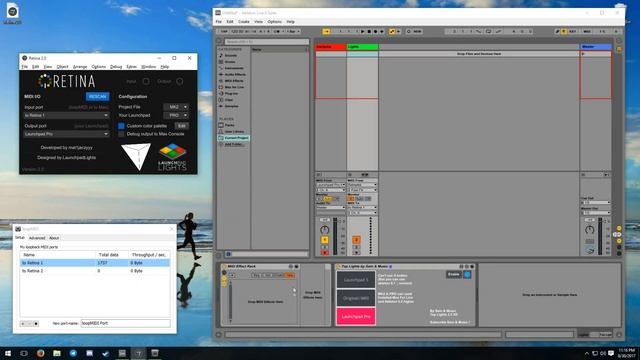Open Retina's Project File dropdown

click(176, 107)
